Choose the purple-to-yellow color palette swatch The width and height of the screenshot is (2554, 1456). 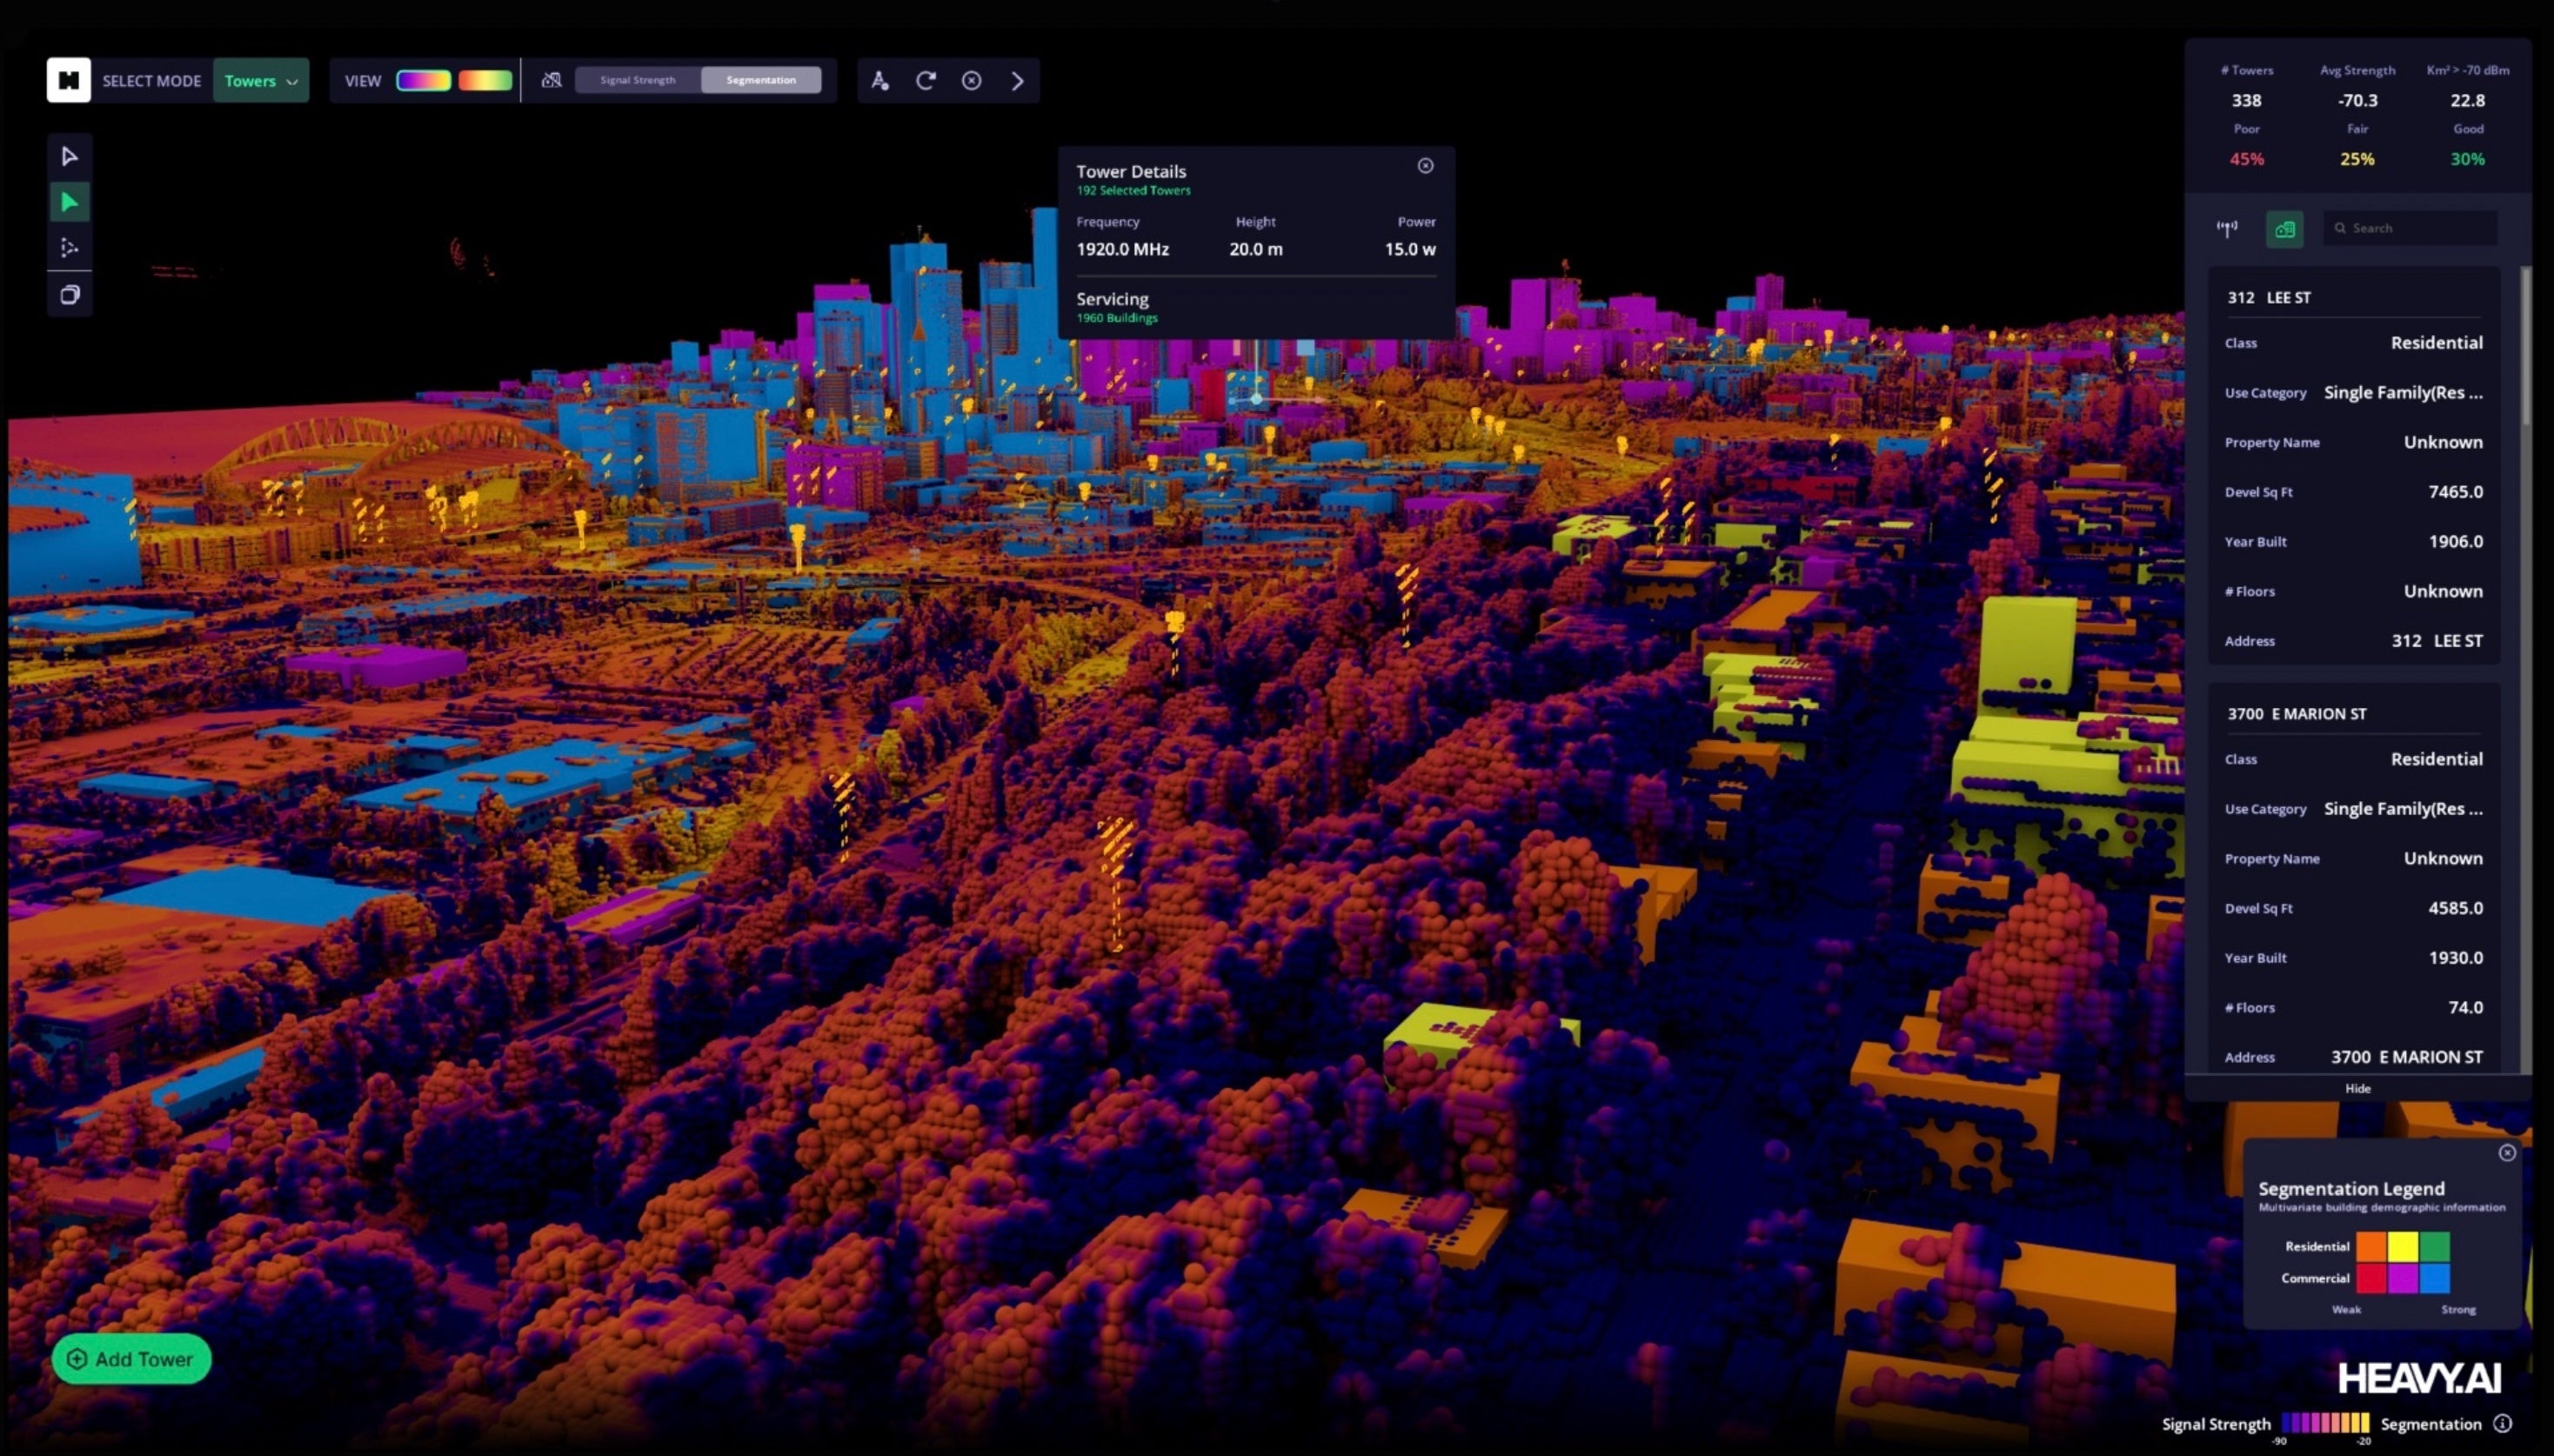(x=423, y=80)
